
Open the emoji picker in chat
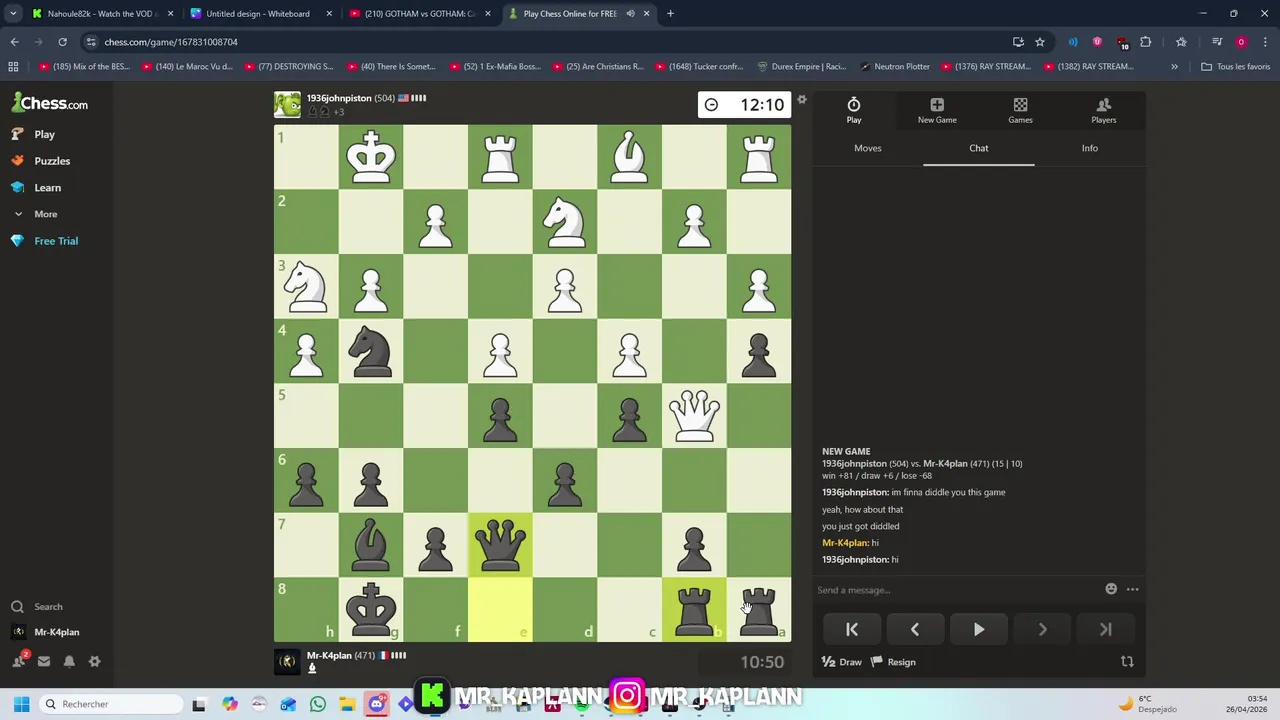[1111, 589]
